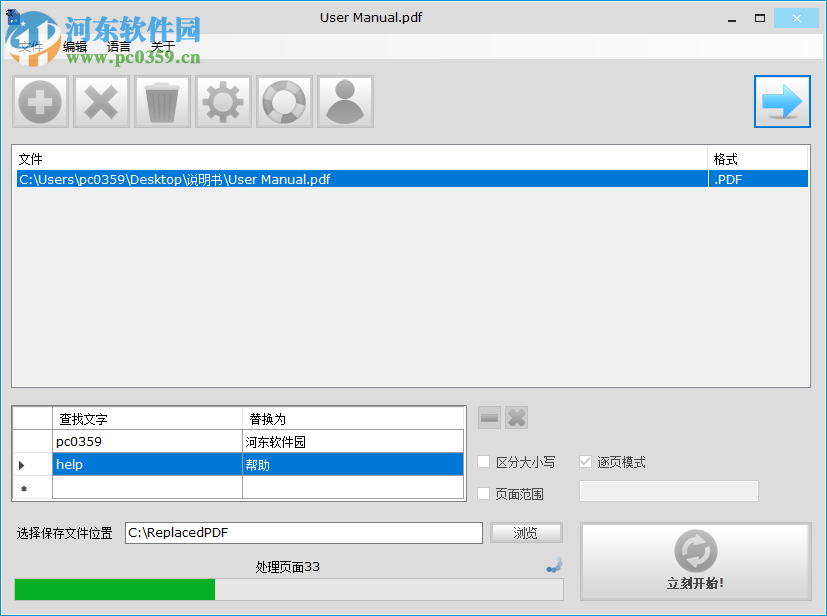
Task: Click the refresh circle toolbar icon
Action: tap(284, 101)
